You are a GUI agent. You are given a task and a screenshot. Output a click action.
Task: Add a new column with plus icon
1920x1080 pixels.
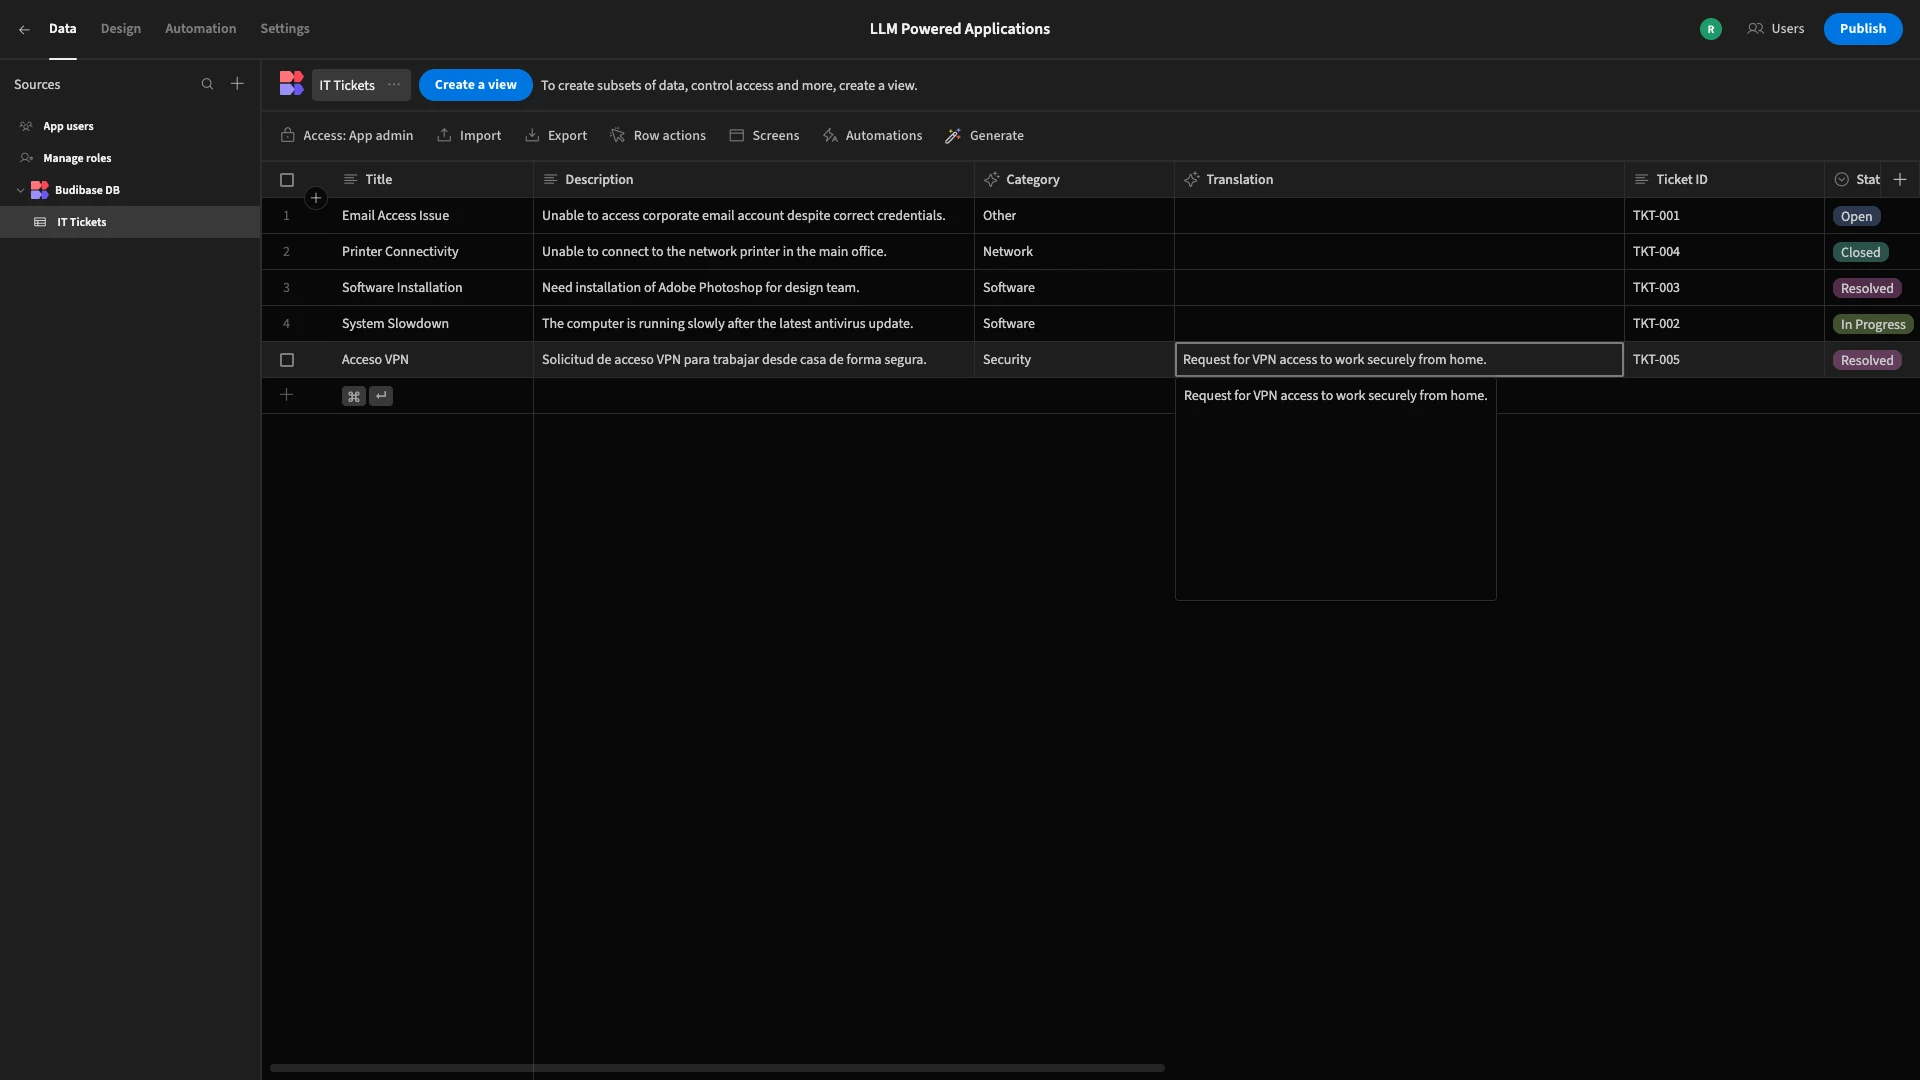coord(1900,179)
